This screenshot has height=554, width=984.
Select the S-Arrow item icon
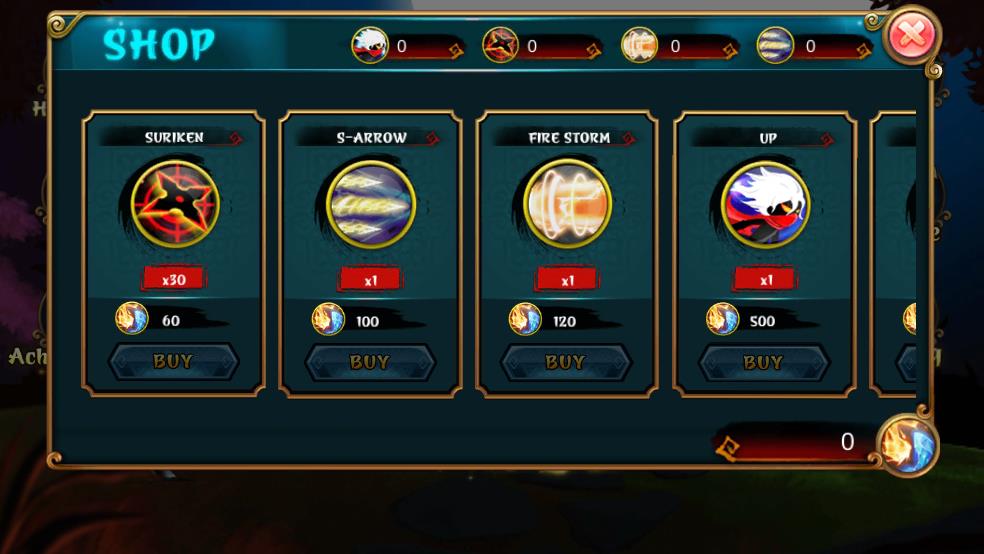pyautogui.click(x=372, y=205)
